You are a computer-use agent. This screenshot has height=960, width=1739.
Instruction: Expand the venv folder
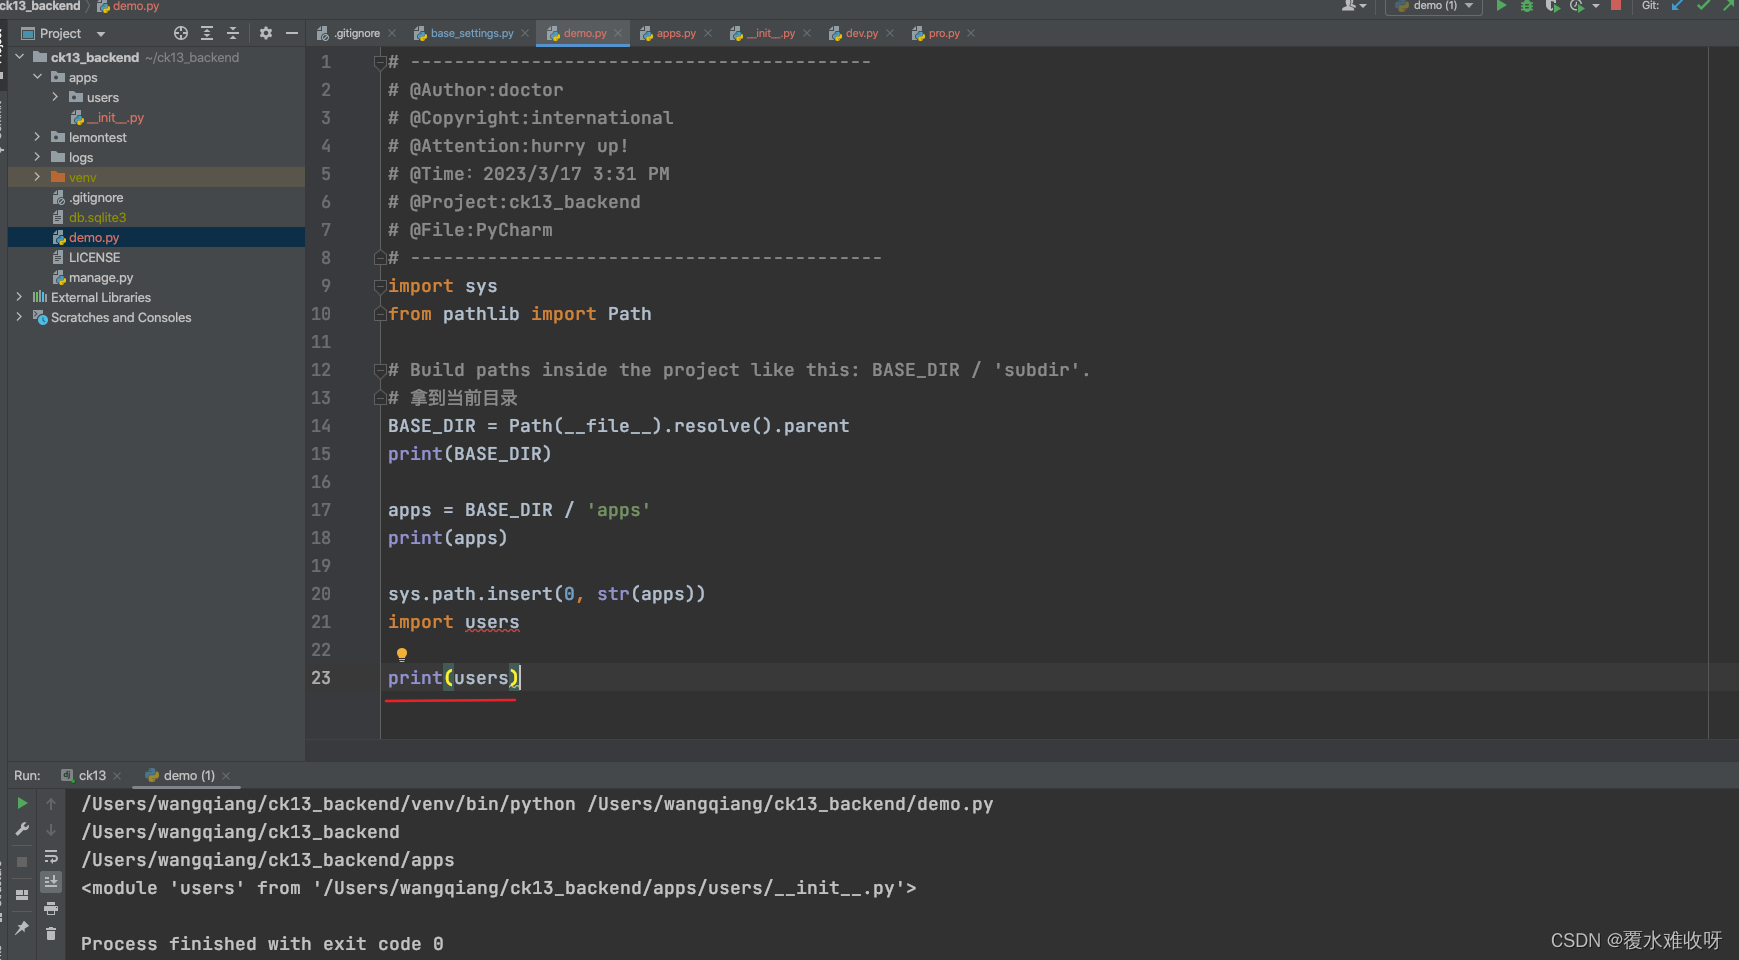coord(38,177)
